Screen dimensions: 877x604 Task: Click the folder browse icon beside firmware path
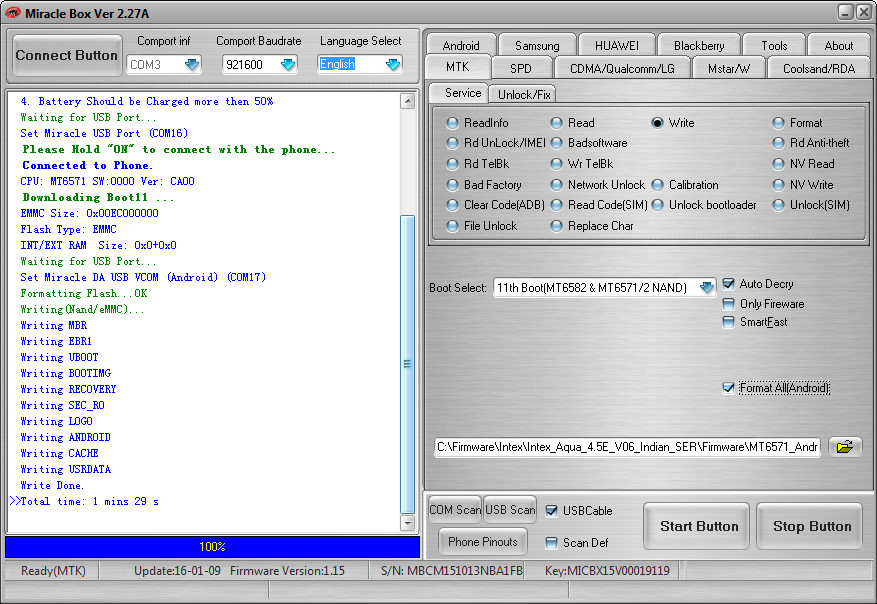pos(845,447)
